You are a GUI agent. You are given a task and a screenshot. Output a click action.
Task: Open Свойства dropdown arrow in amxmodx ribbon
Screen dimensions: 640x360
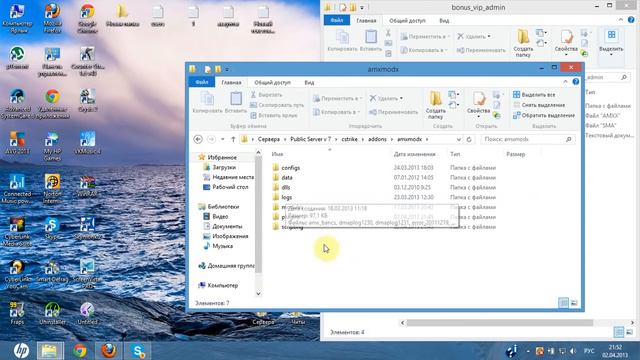pyautogui.click(x=478, y=117)
